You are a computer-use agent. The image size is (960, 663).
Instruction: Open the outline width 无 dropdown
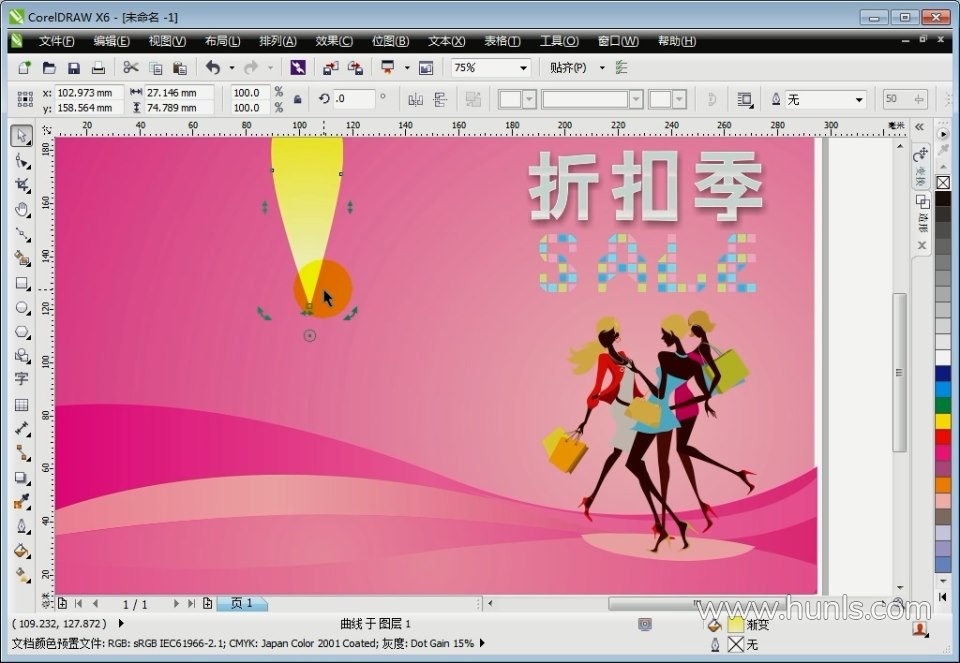(x=859, y=100)
